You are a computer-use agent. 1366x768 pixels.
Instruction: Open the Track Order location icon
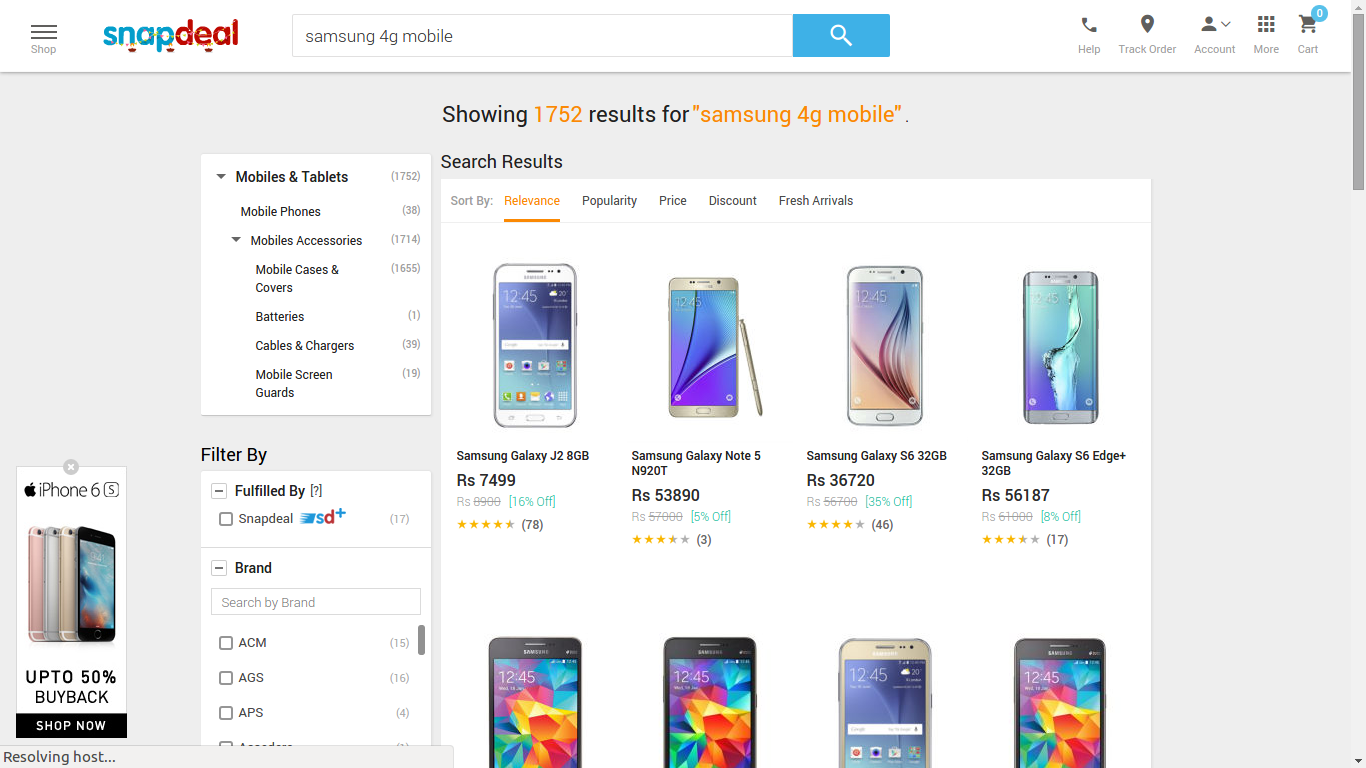coord(1147,26)
